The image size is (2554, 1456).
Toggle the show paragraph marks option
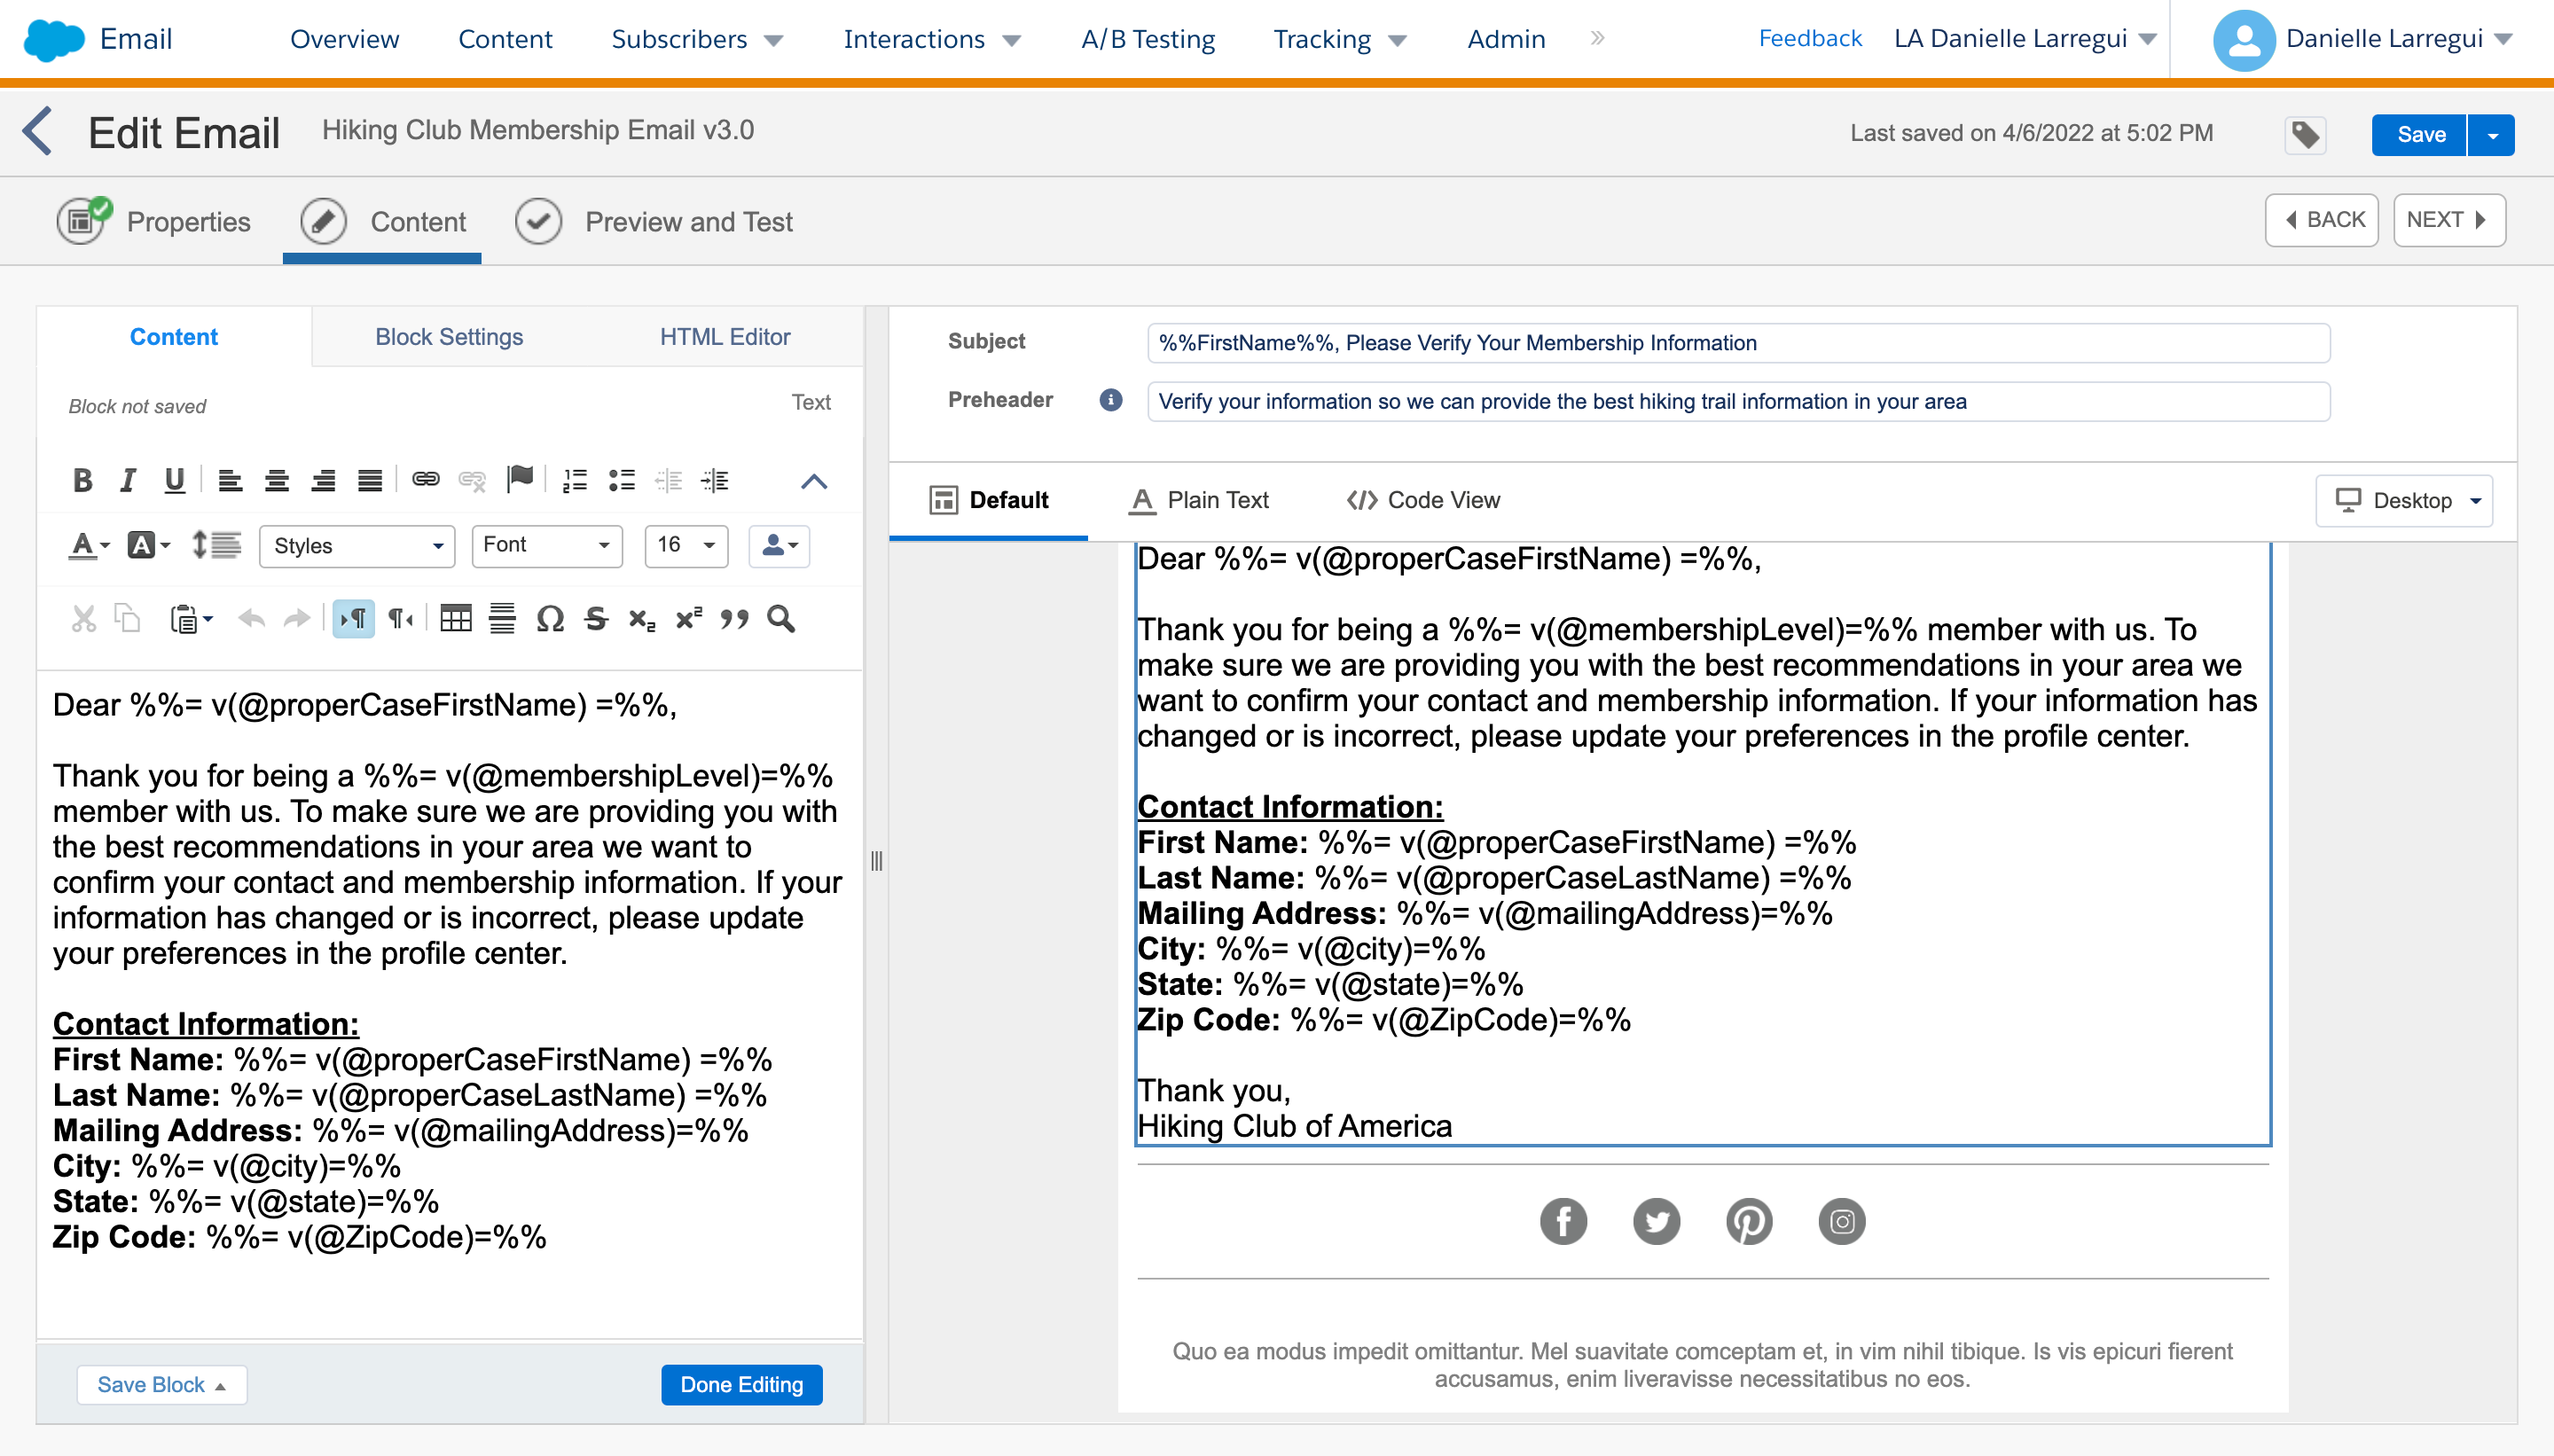354,618
